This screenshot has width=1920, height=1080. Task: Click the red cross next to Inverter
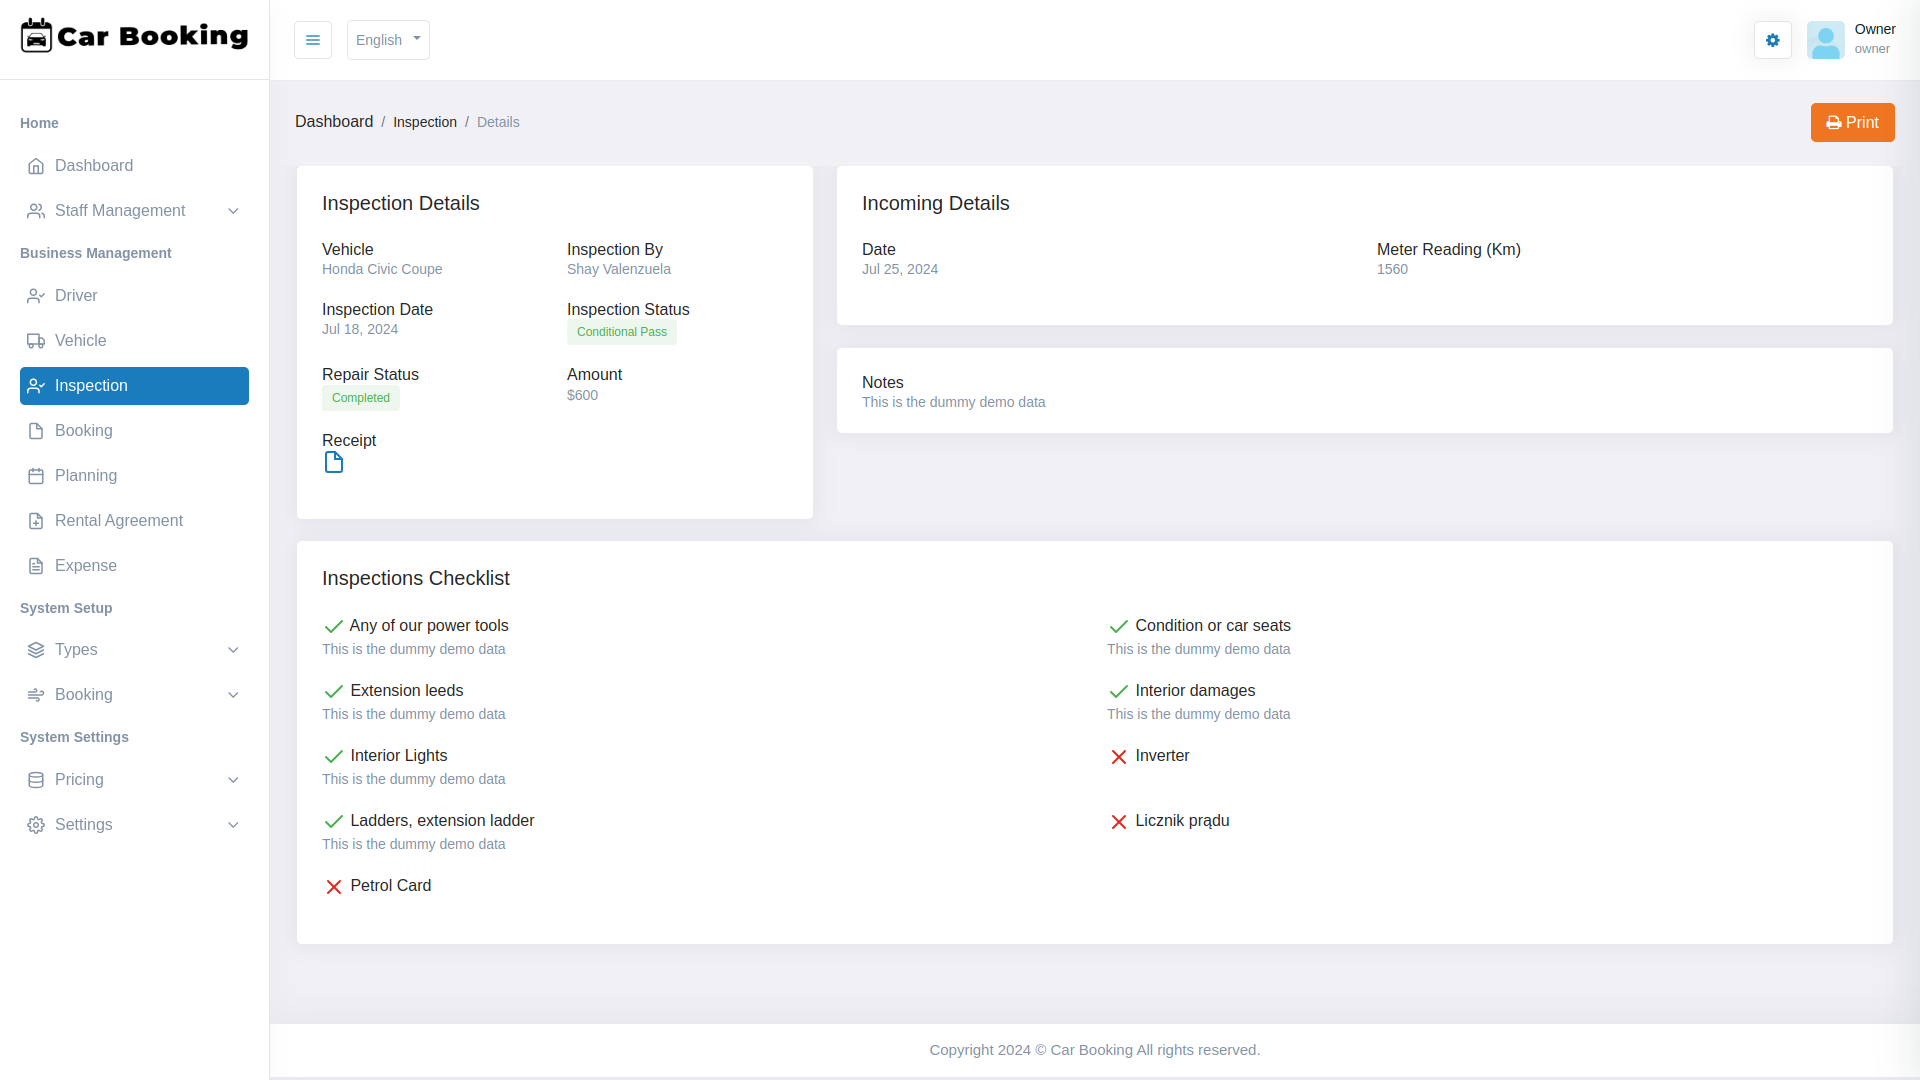click(1118, 757)
